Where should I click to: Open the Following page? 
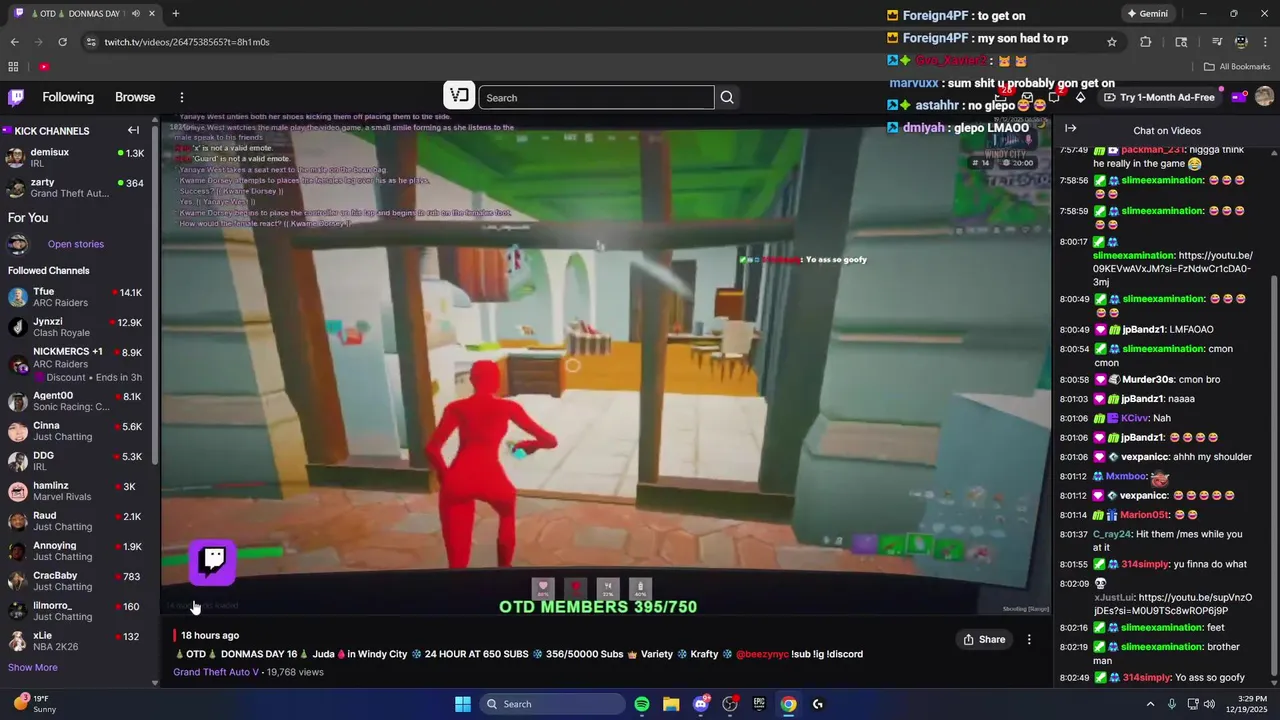pos(68,97)
